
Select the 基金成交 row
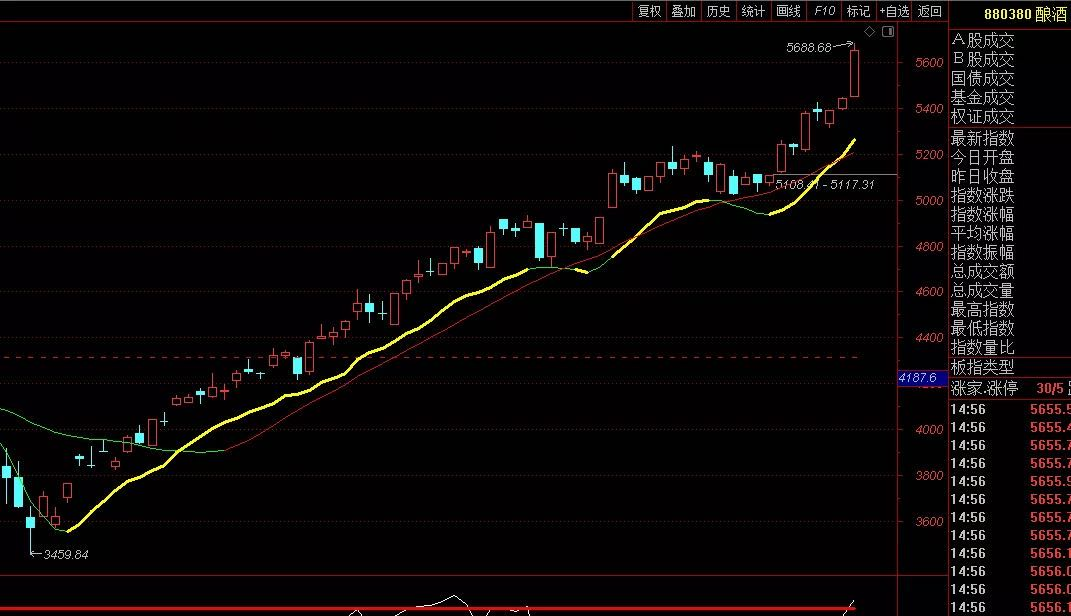click(x=982, y=98)
